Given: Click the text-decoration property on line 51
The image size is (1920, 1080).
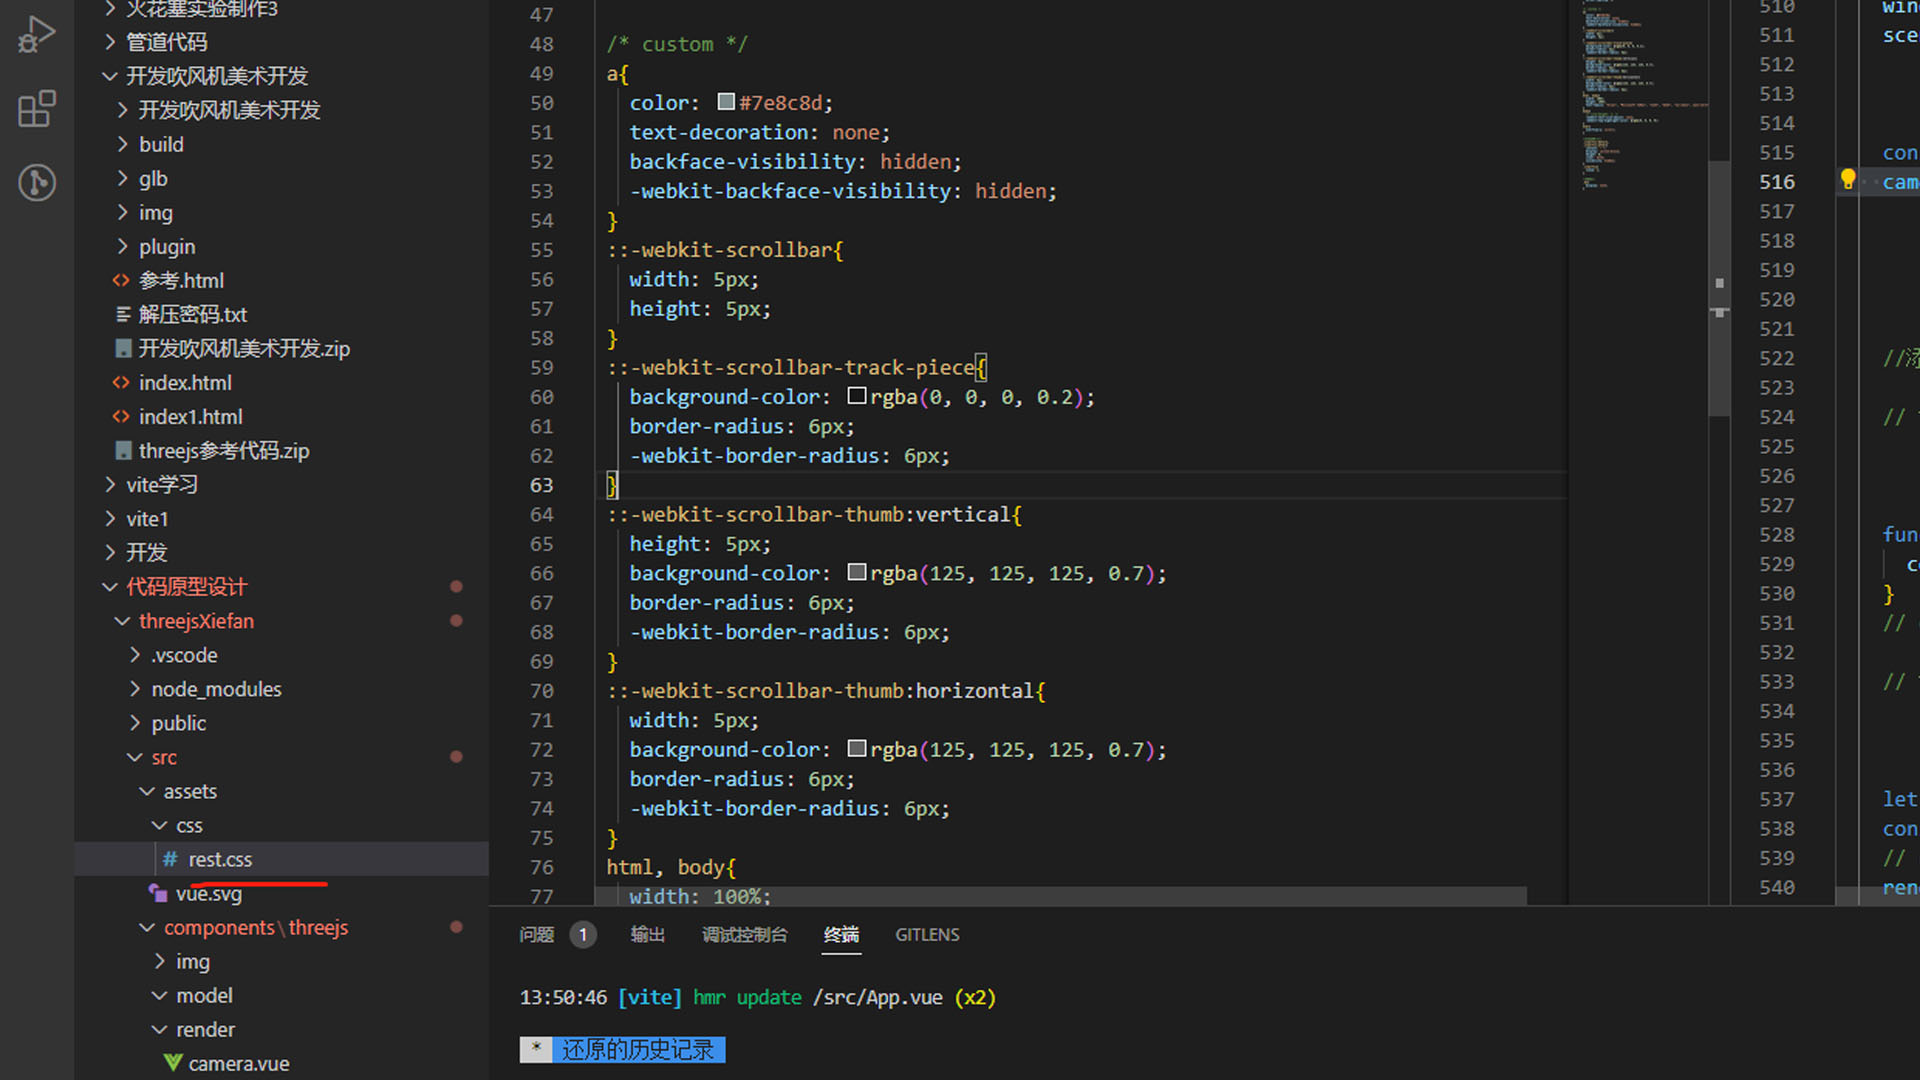Looking at the screenshot, I should 719,132.
